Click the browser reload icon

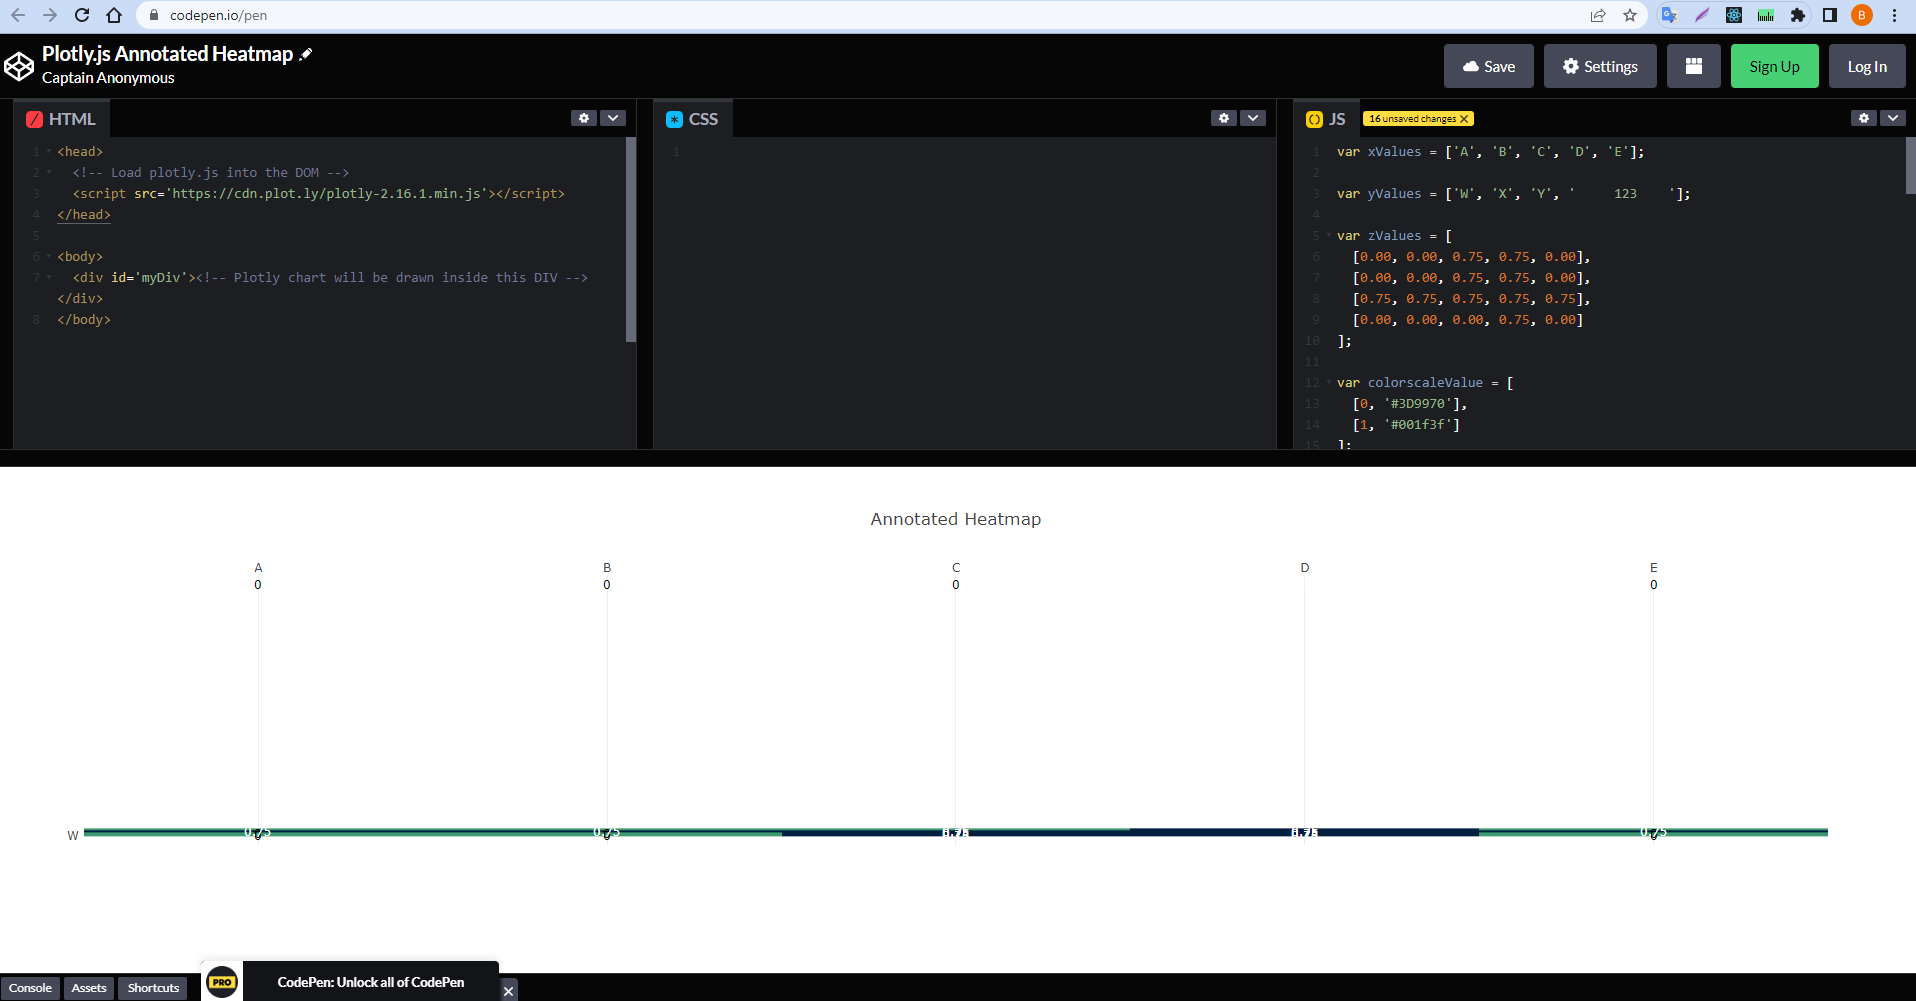tap(82, 15)
